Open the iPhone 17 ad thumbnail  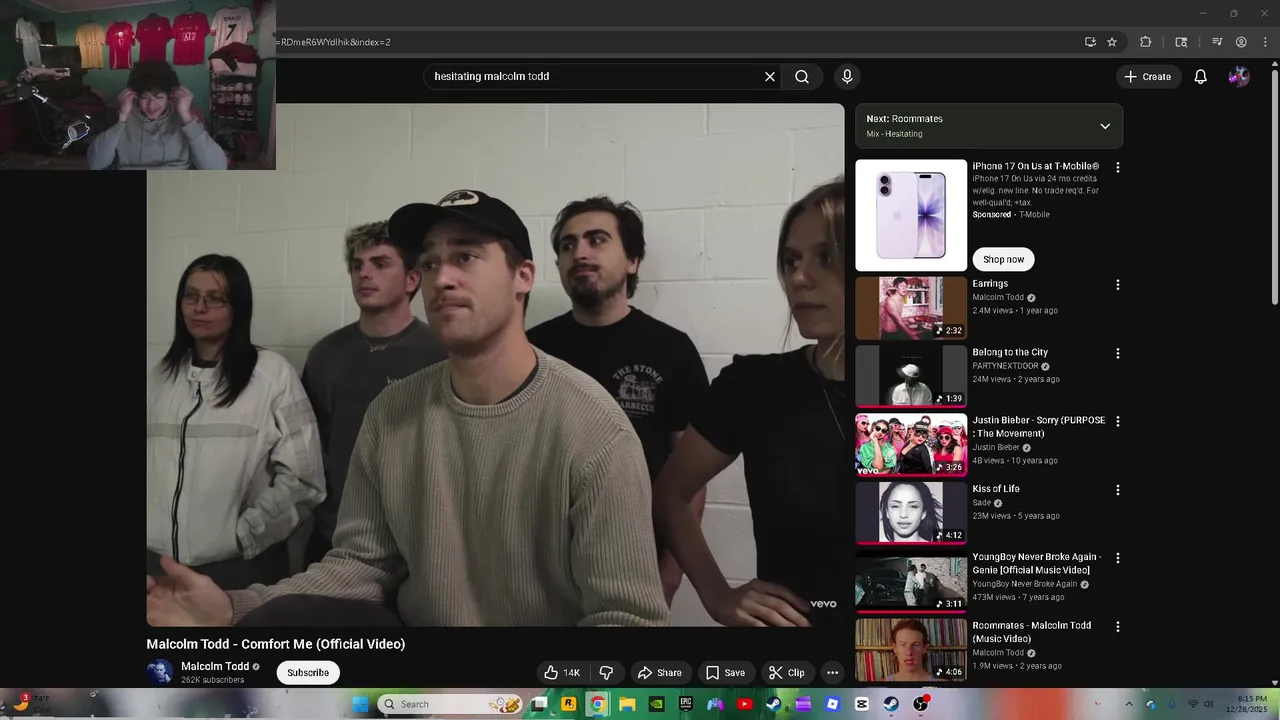911,215
